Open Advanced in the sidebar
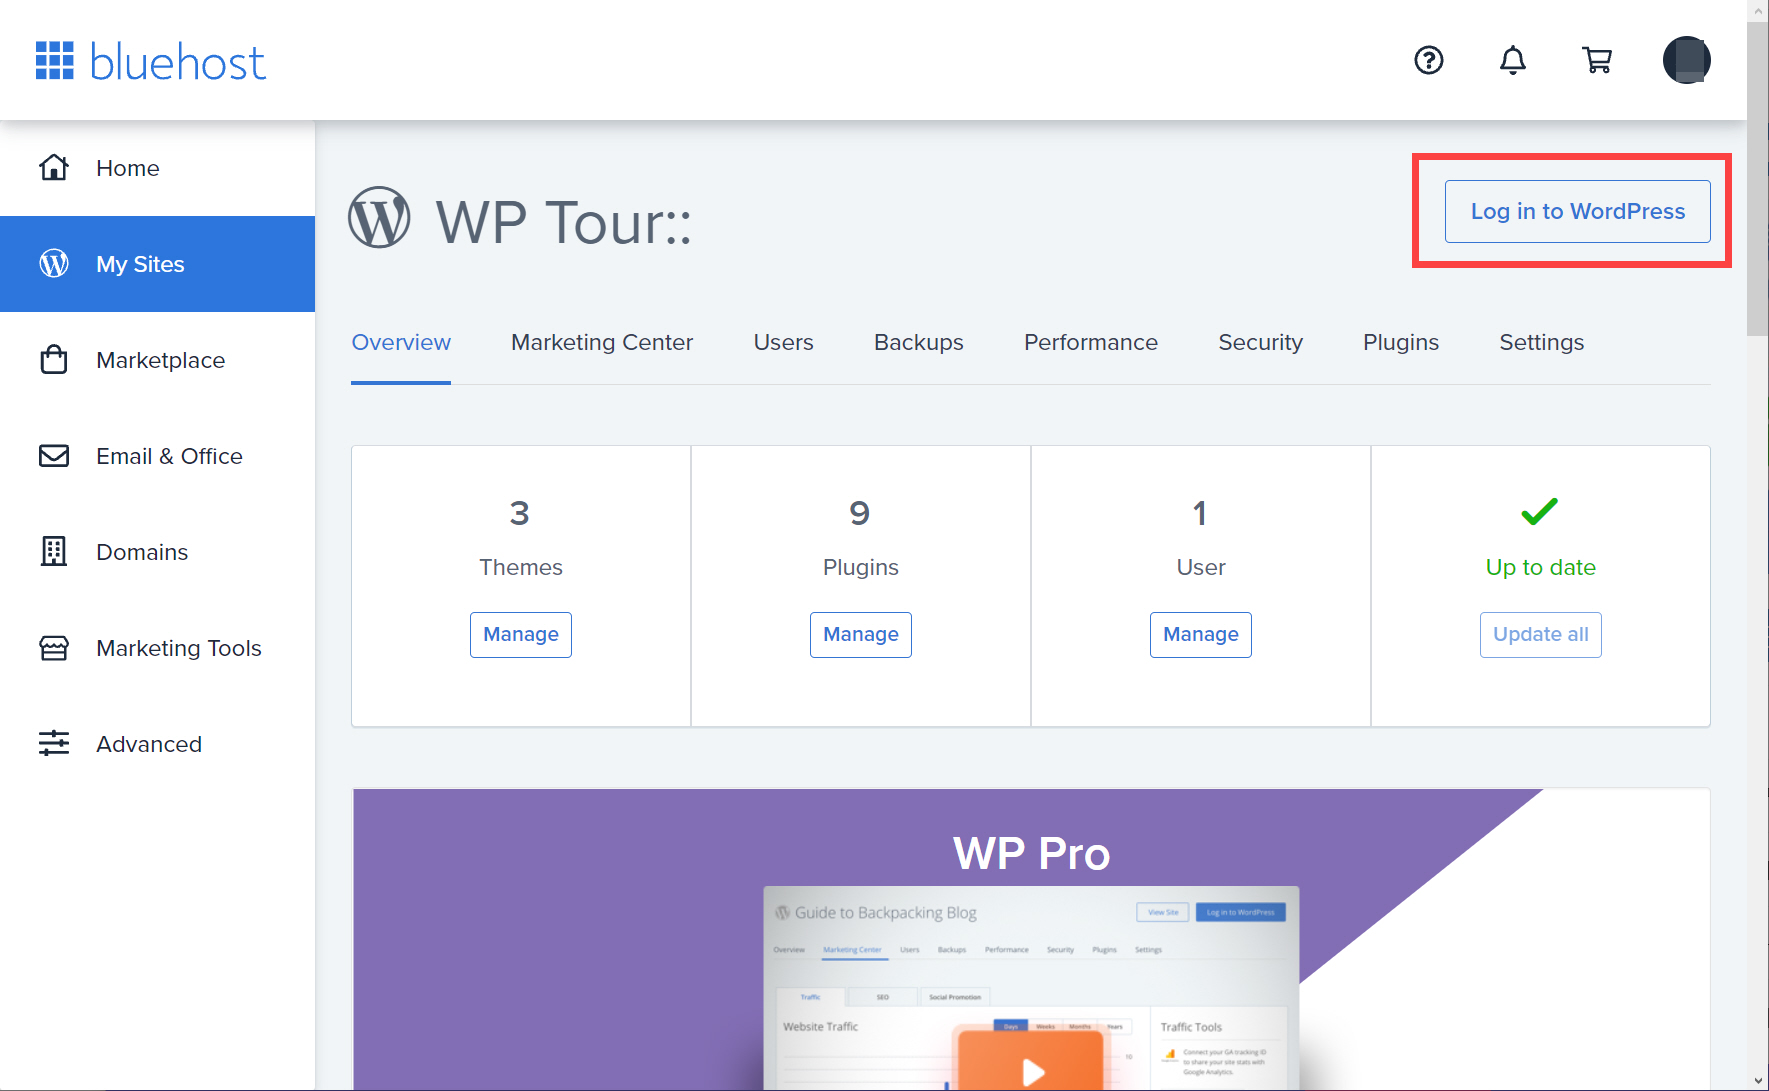 157,744
